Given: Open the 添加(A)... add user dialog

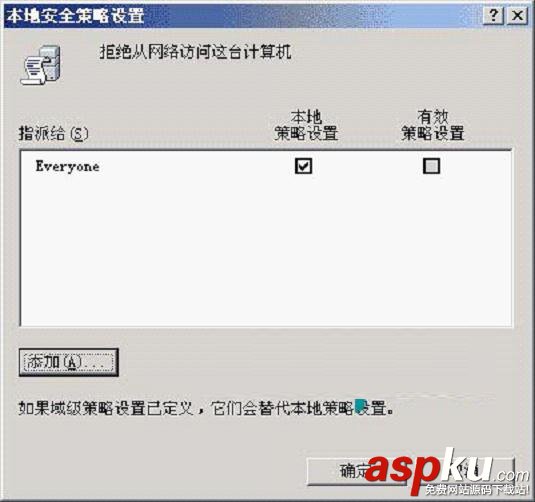Looking at the screenshot, I should point(69,362).
